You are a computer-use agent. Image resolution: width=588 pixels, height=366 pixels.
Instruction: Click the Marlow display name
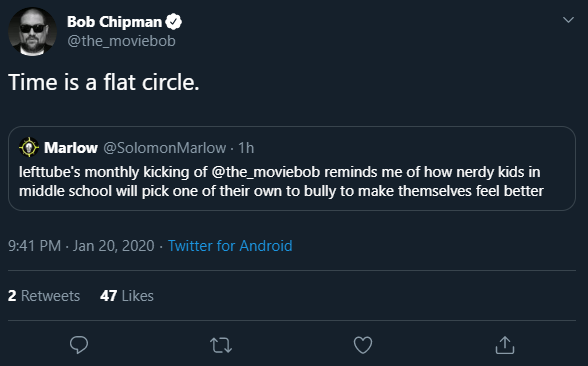coord(71,148)
